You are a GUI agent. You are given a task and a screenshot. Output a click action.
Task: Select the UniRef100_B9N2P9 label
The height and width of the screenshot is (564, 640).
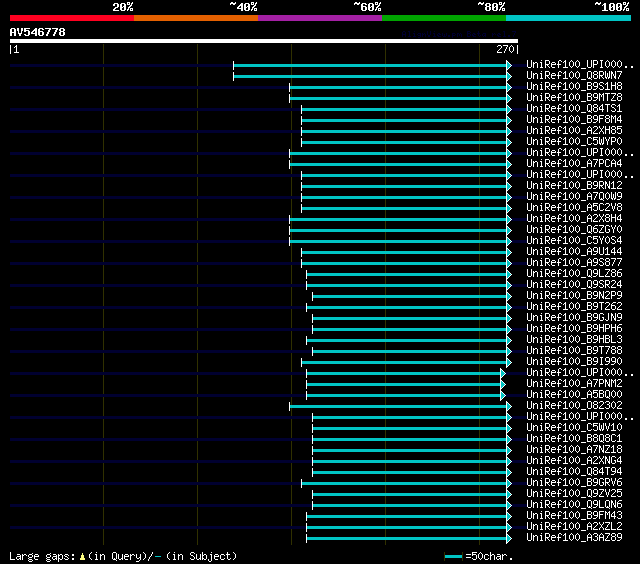pyautogui.click(x=574, y=296)
